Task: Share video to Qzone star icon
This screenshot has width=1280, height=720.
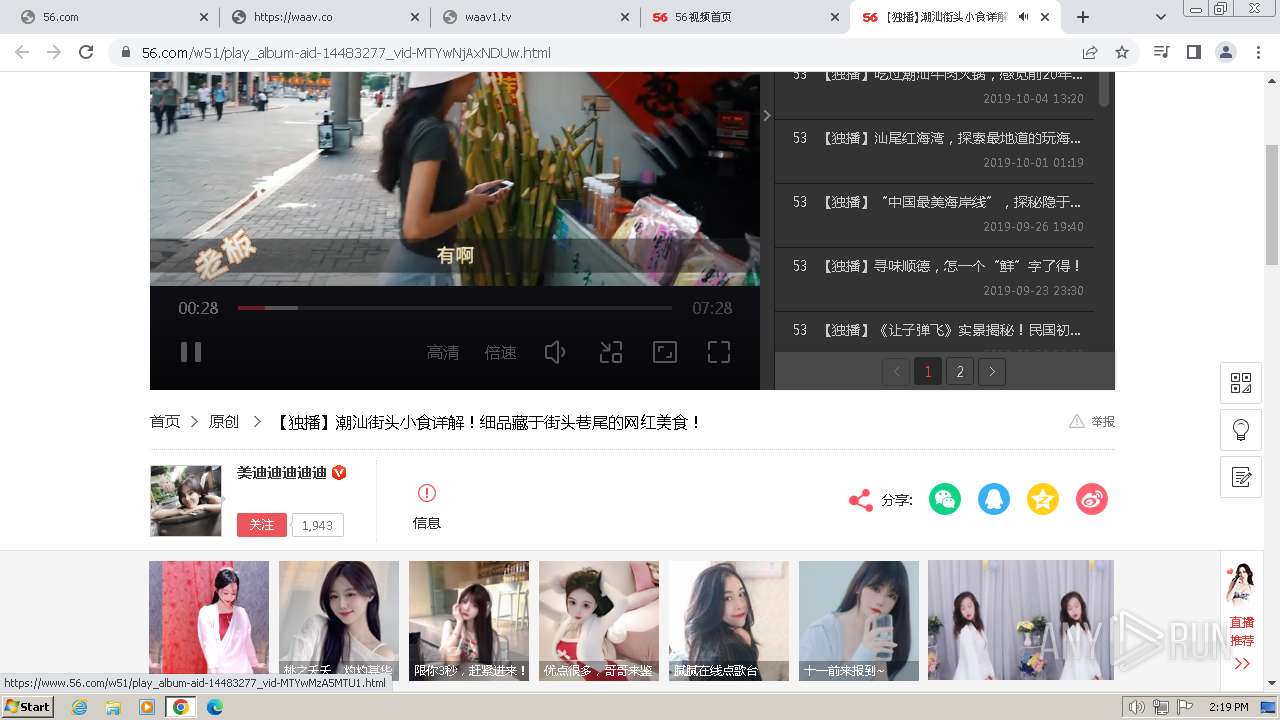Action: 1043,499
